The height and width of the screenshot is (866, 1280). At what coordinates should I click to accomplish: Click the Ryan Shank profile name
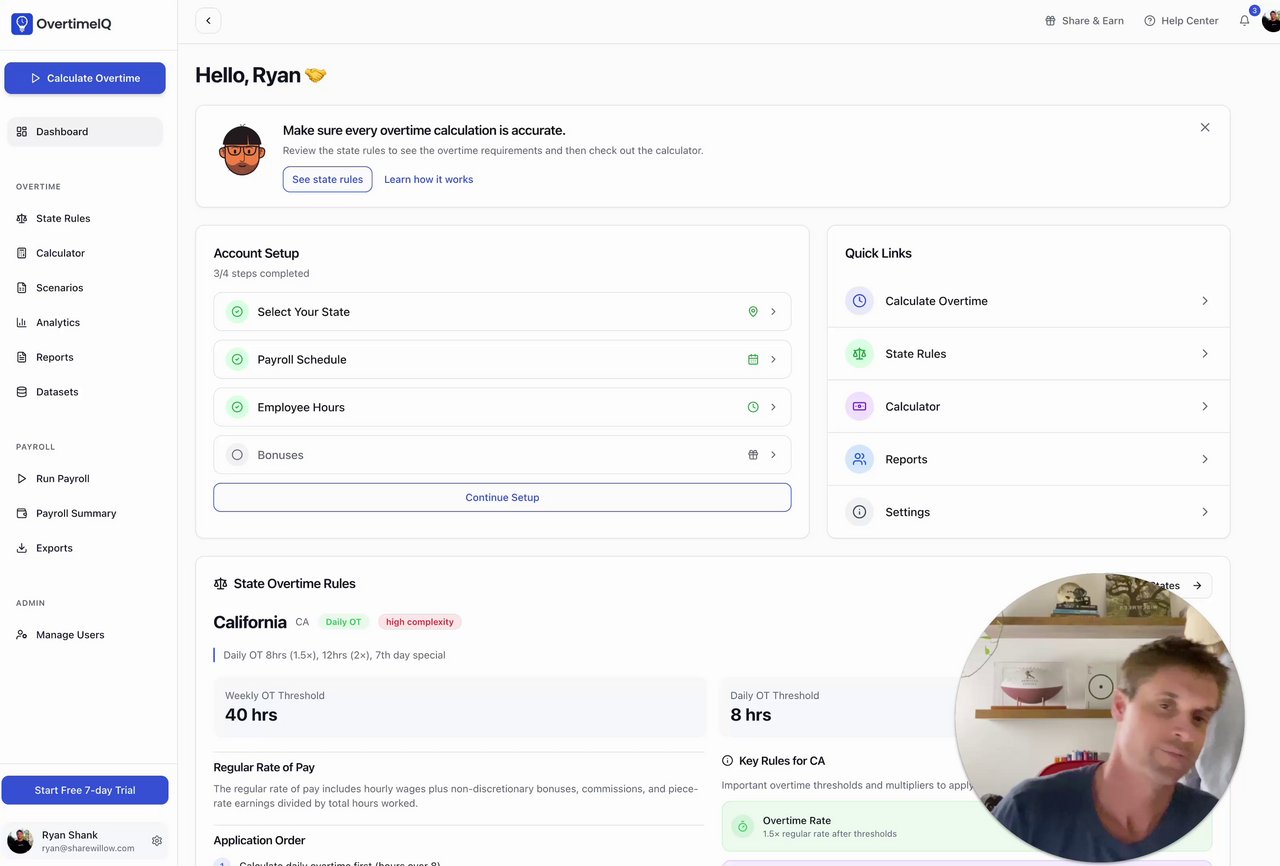[x=70, y=835]
